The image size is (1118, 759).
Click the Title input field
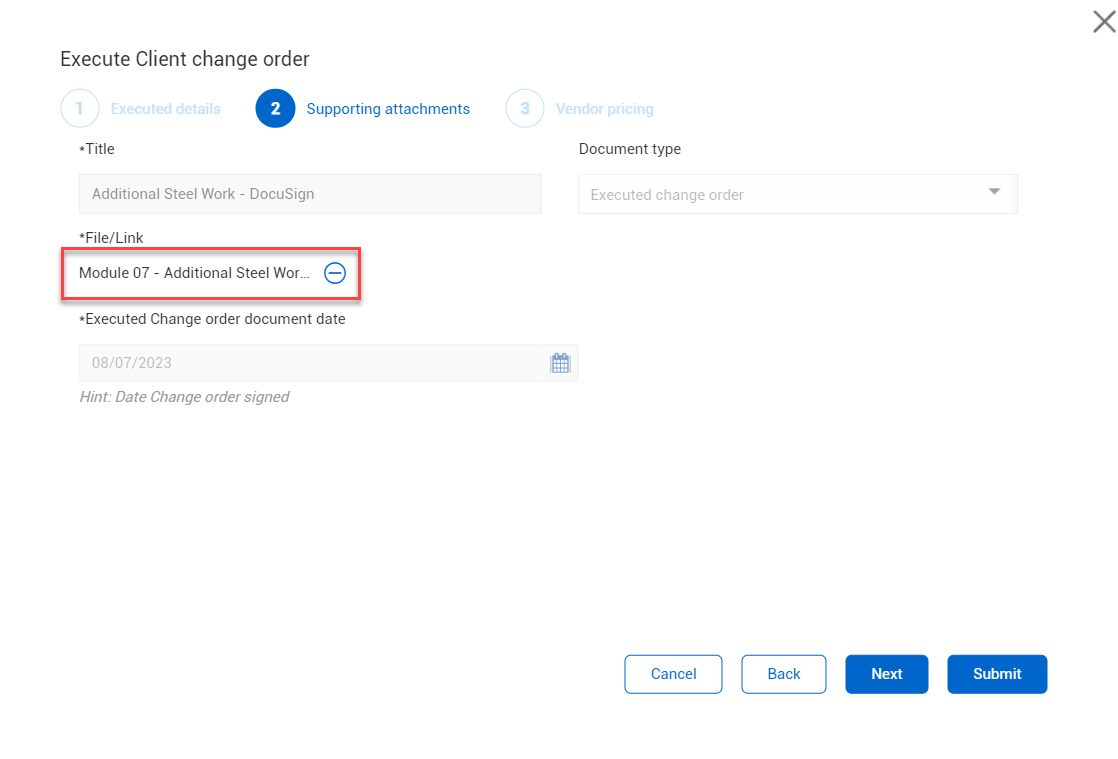click(310, 194)
